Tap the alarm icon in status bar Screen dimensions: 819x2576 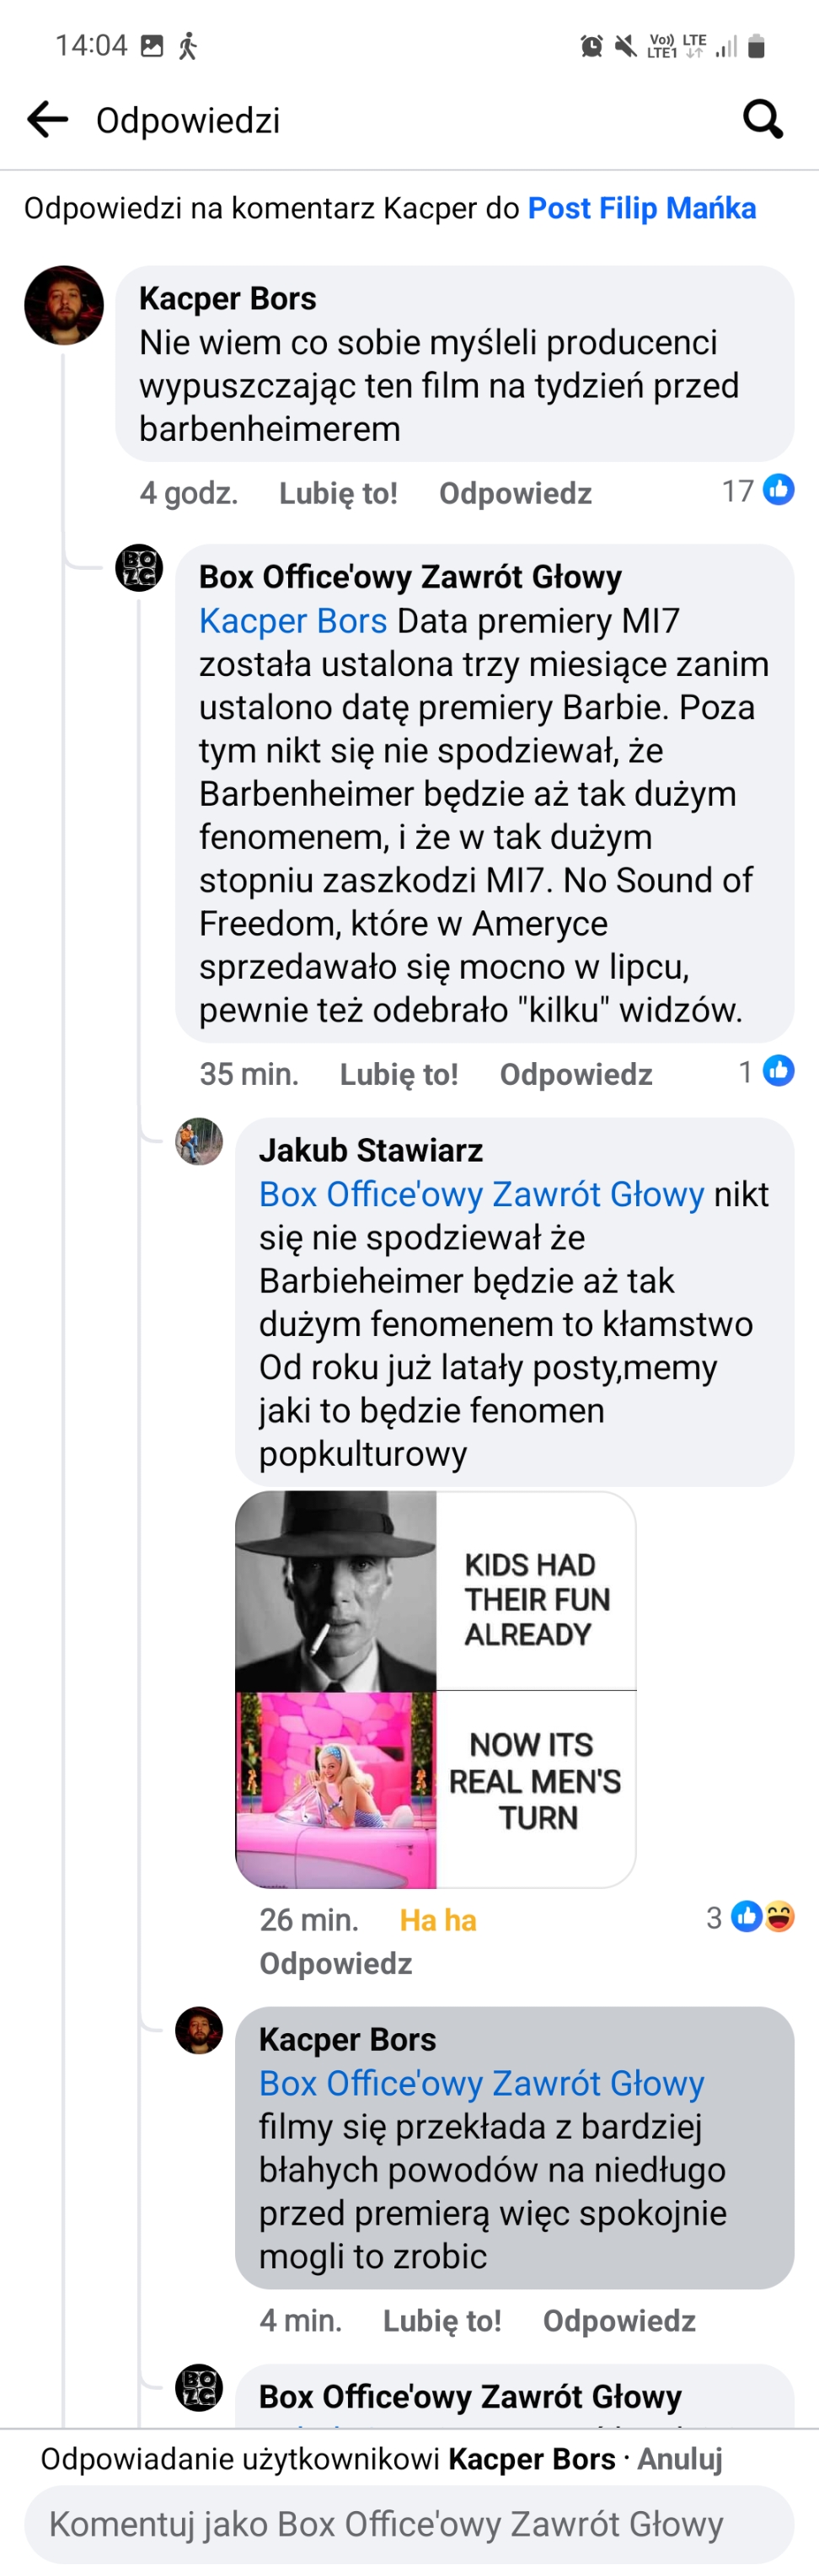coord(591,46)
